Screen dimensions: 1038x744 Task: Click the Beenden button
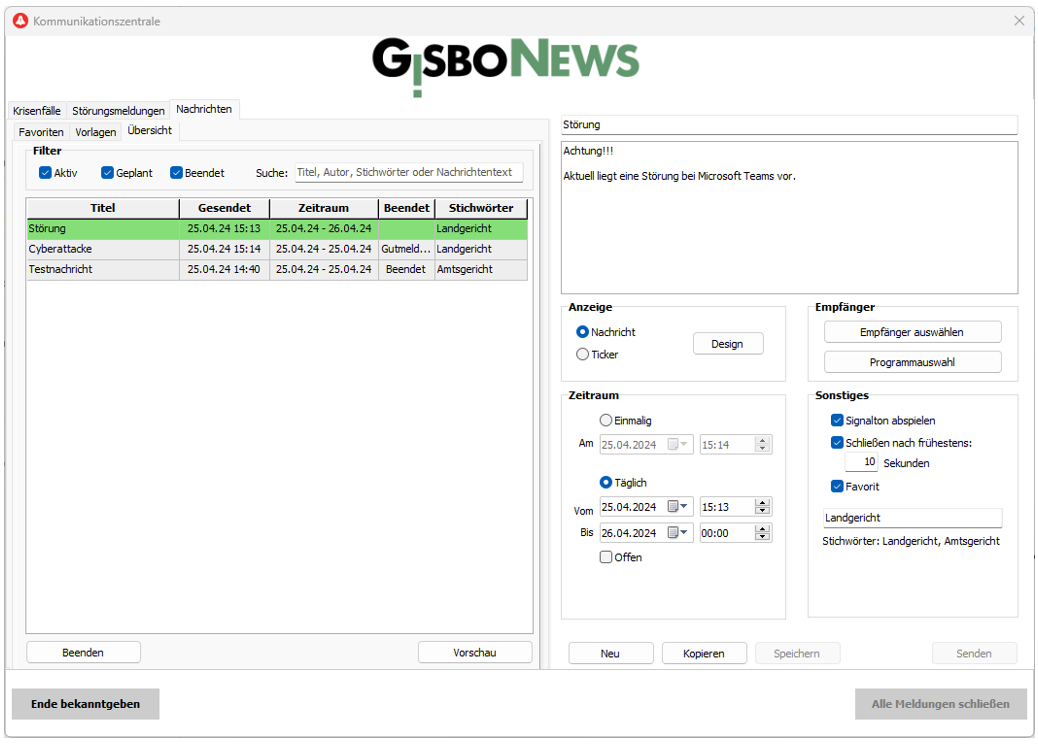point(83,652)
